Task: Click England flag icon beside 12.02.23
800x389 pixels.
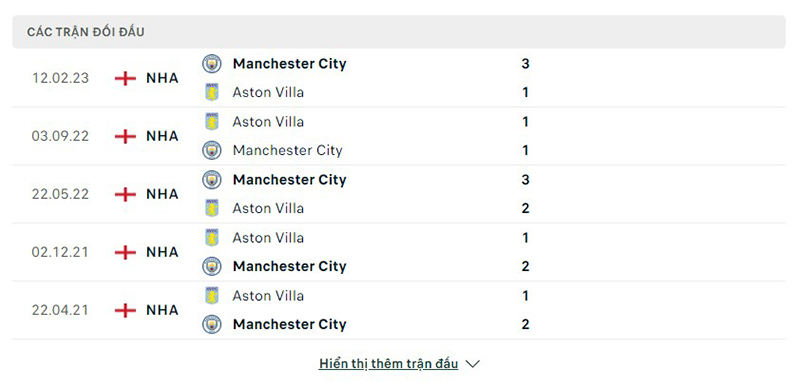Action: (x=126, y=78)
